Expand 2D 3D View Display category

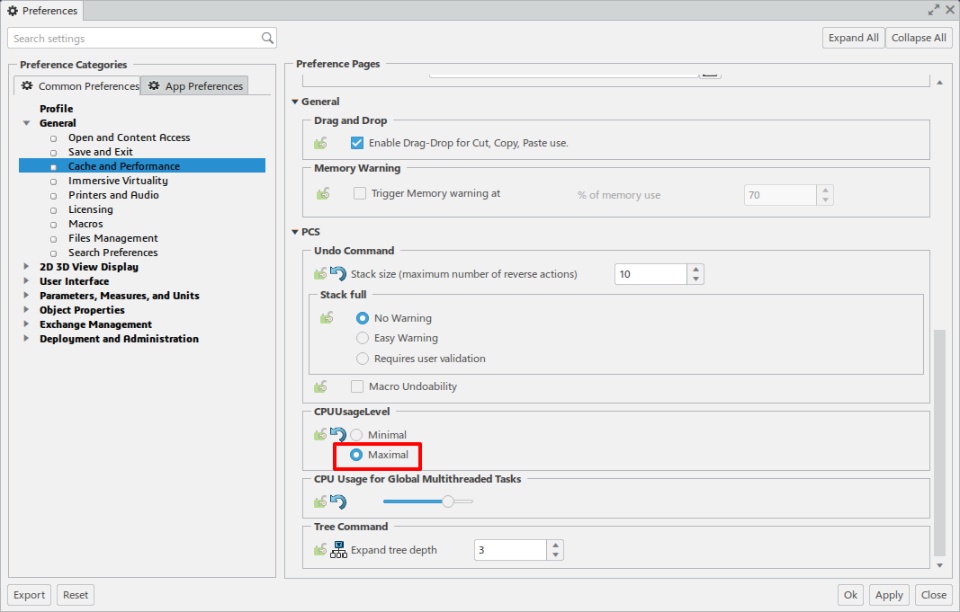[26, 266]
